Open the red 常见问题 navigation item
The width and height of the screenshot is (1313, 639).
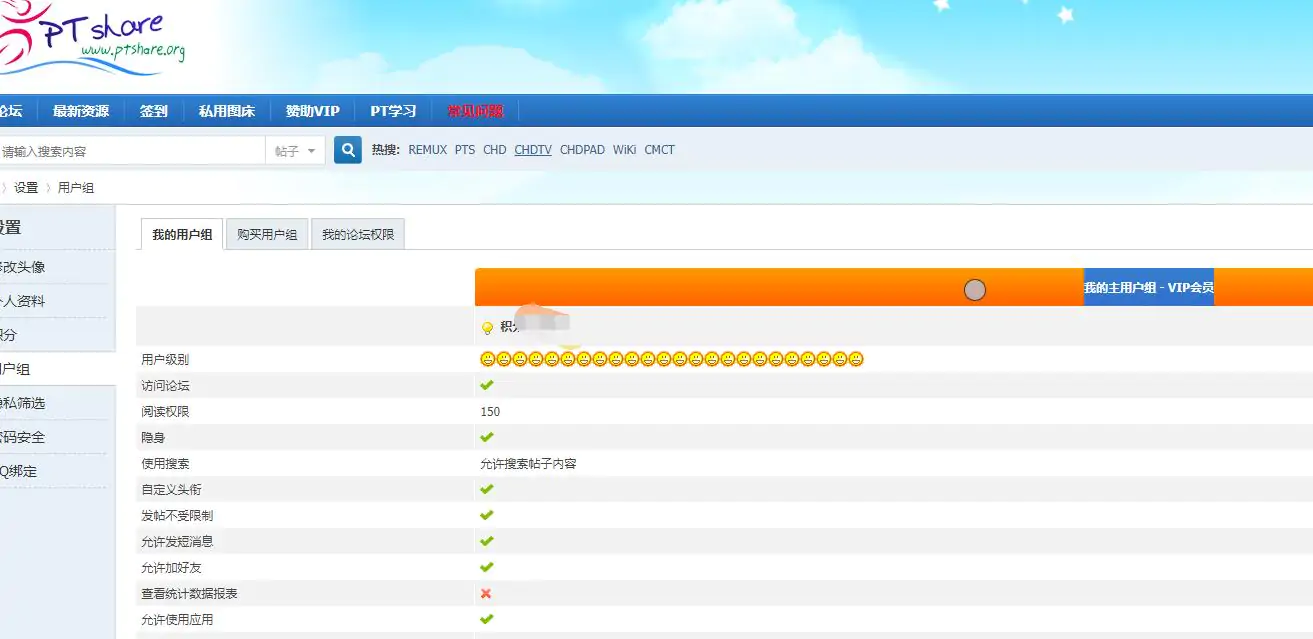pos(475,111)
